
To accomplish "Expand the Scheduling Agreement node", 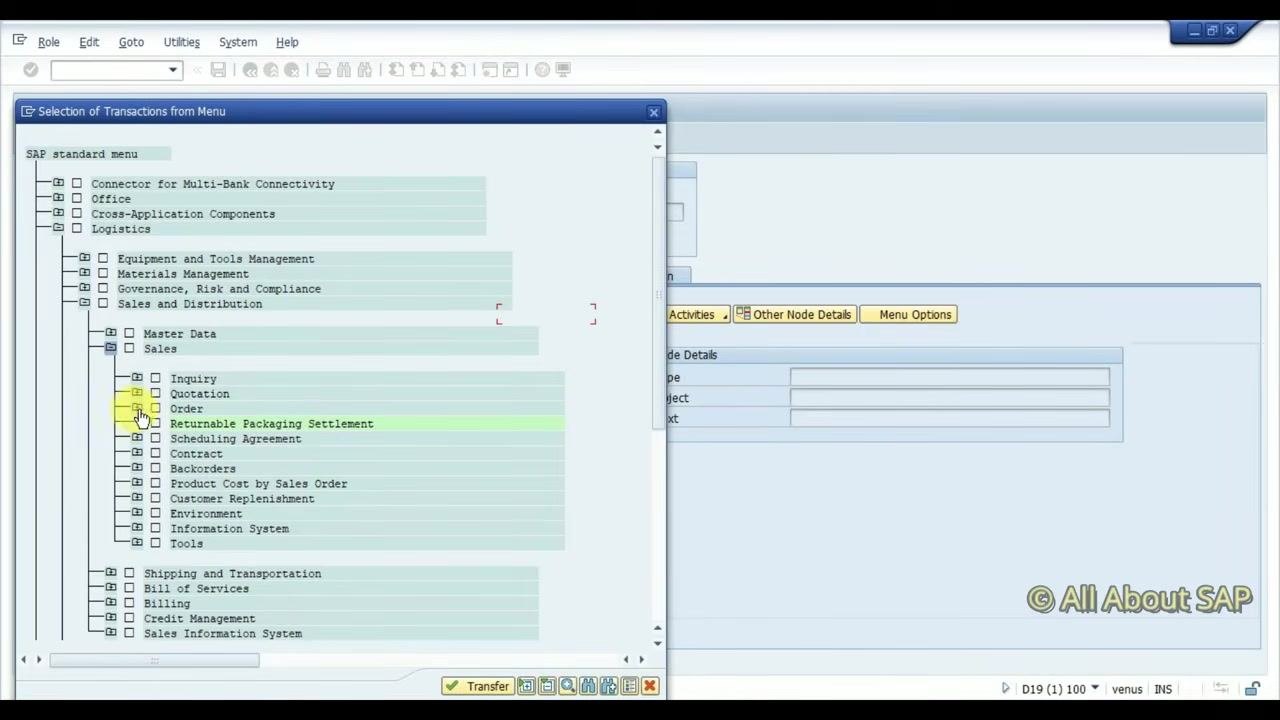I will tap(137, 438).
